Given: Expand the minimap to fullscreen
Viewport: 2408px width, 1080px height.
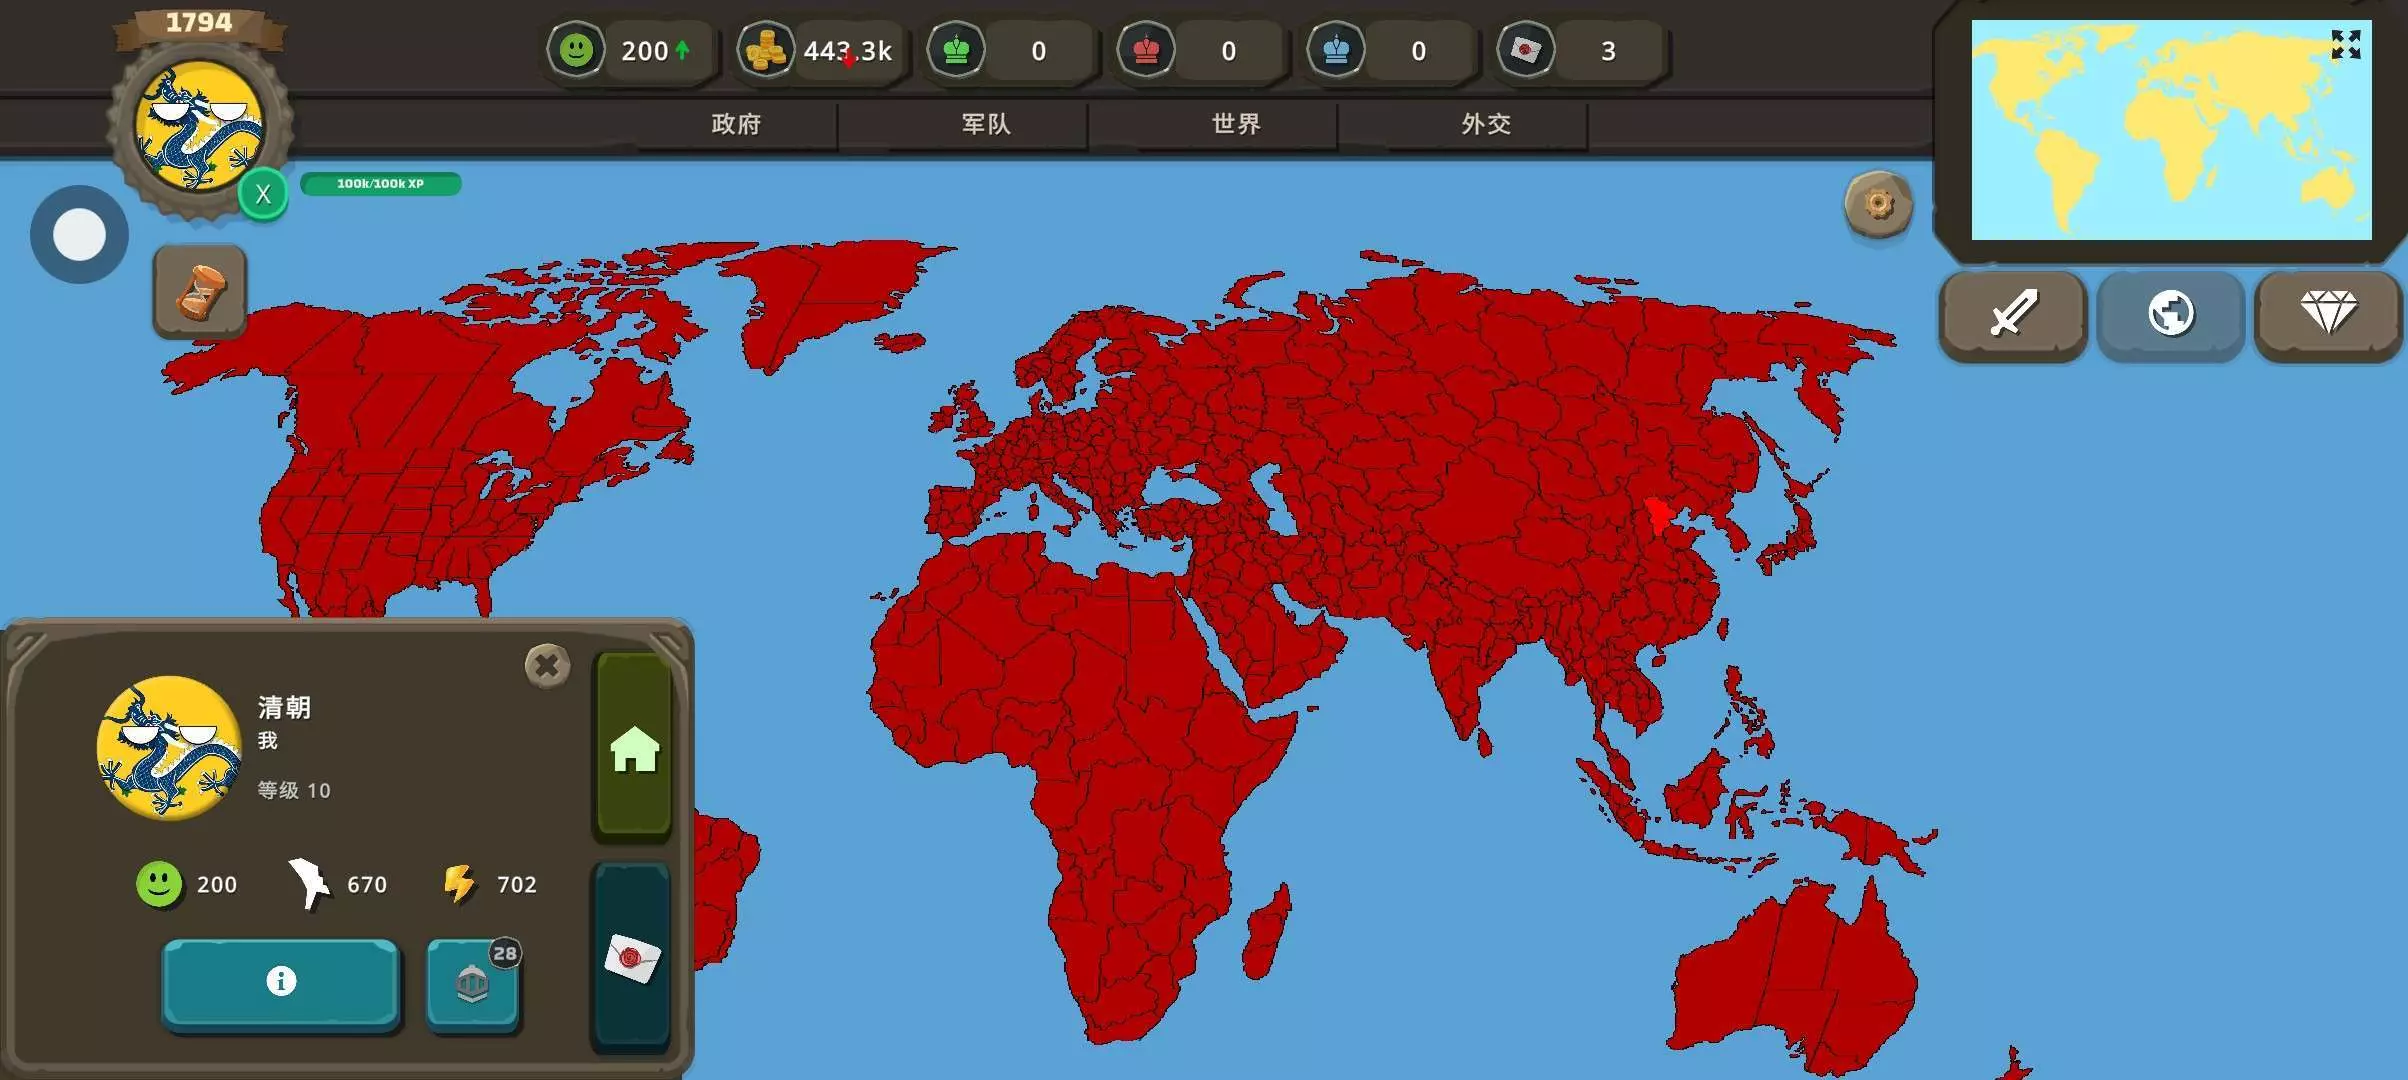Looking at the screenshot, I should click(x=2345, y=44).
